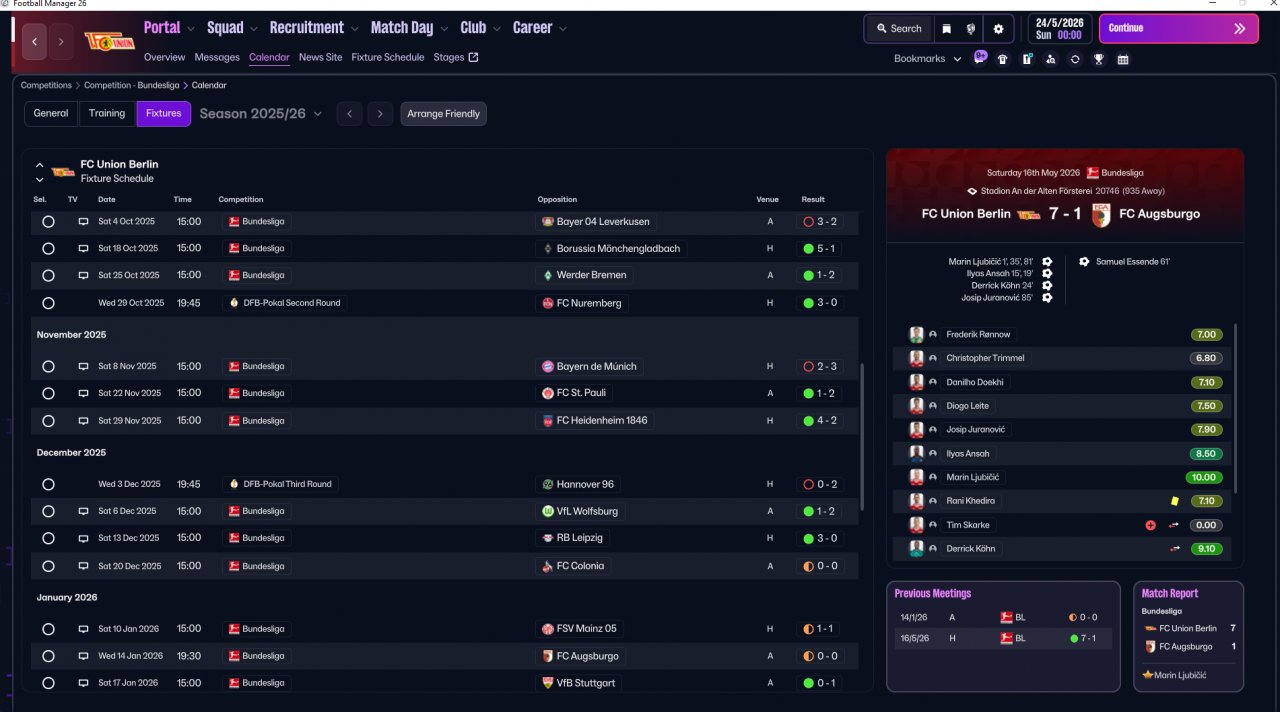Select the FC St. Pauli fixture radio button
1280x712 pixels.
tap(48, 394)
